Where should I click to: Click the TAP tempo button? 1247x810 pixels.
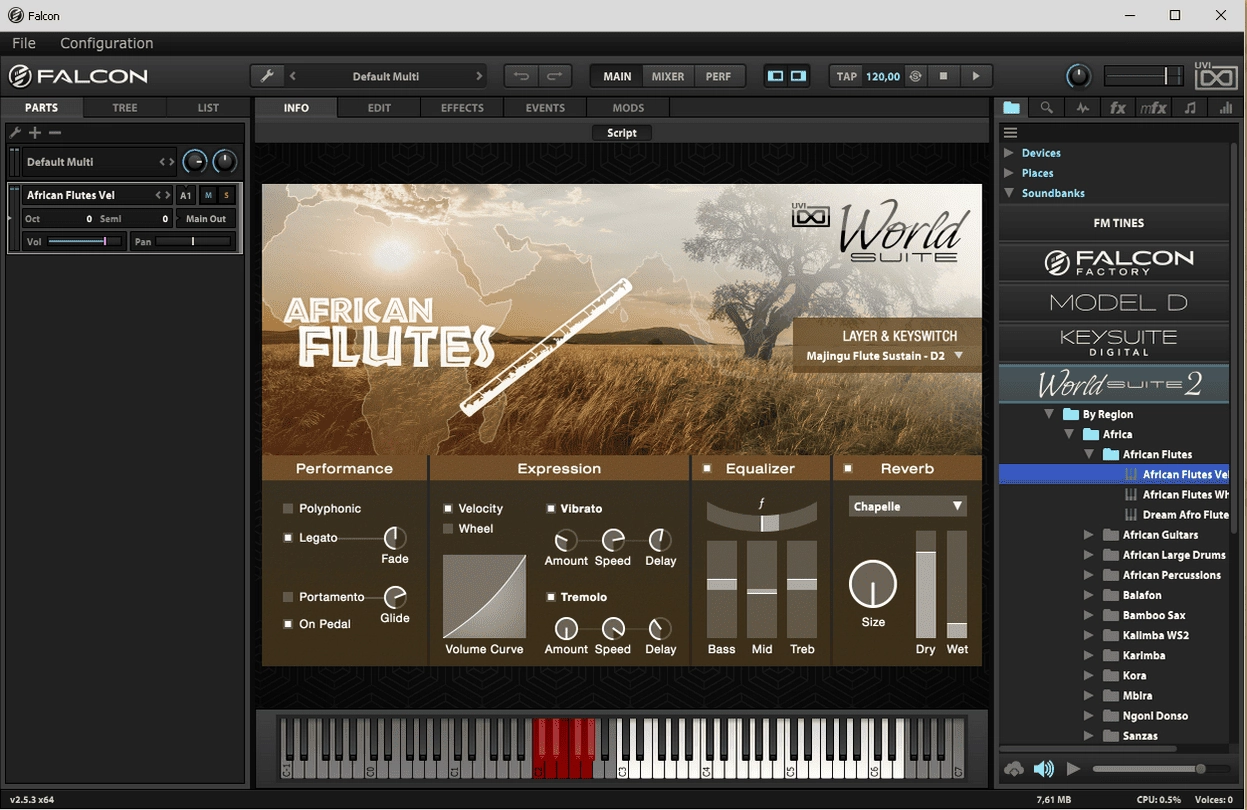point(847,76)
